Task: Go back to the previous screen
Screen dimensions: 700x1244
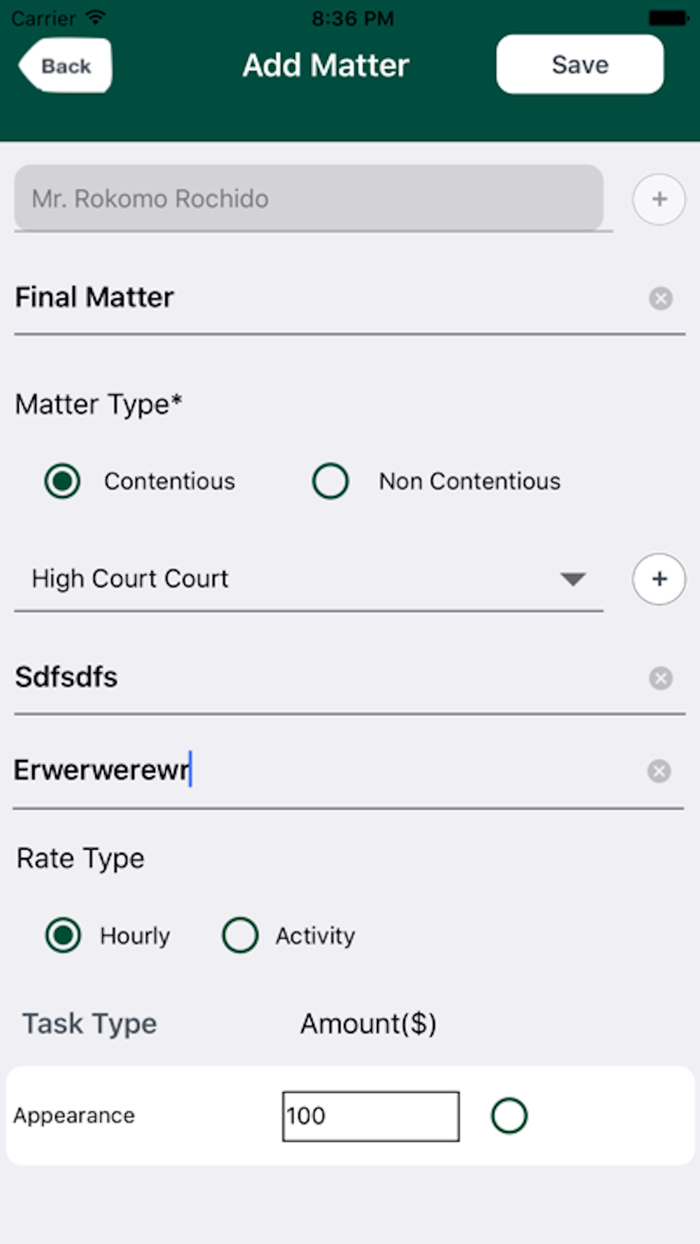Action: point(64,65)
